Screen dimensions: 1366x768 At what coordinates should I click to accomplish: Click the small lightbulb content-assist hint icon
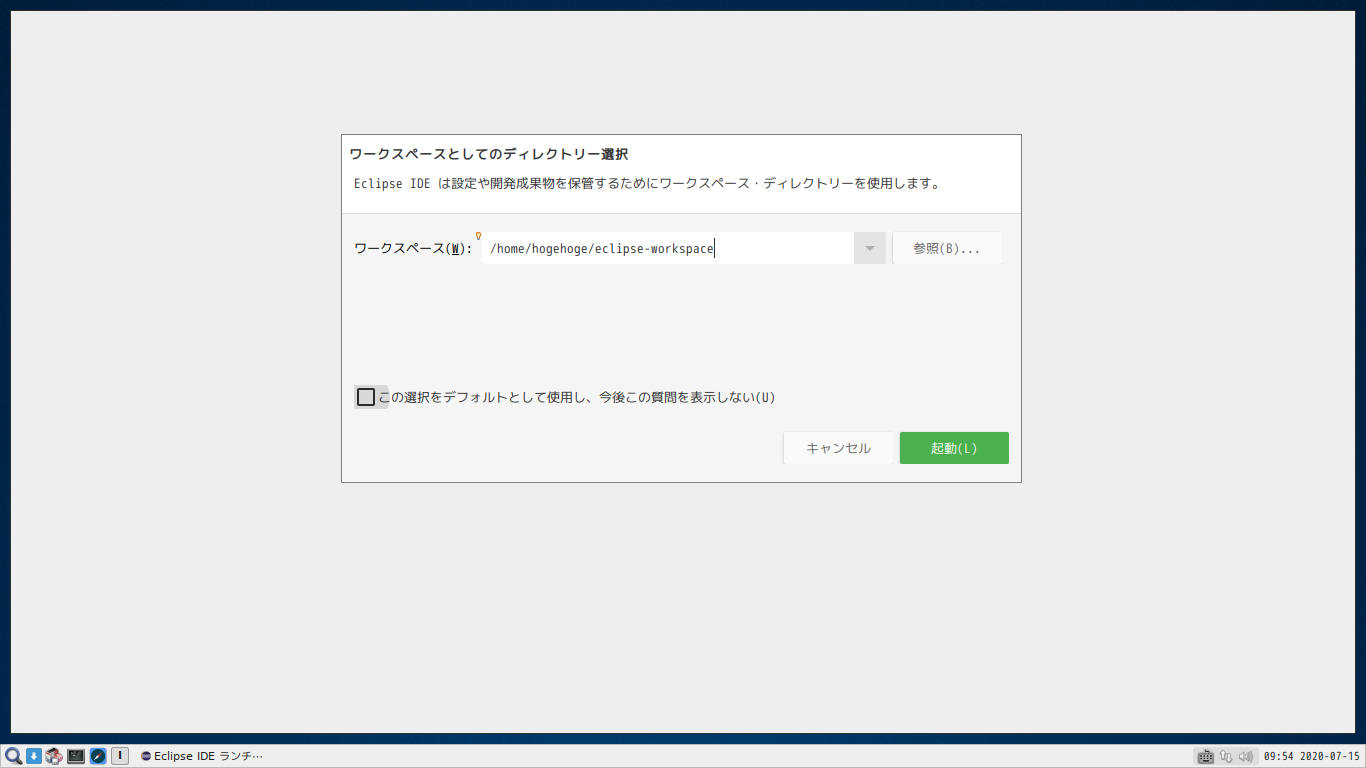point(478,236)
